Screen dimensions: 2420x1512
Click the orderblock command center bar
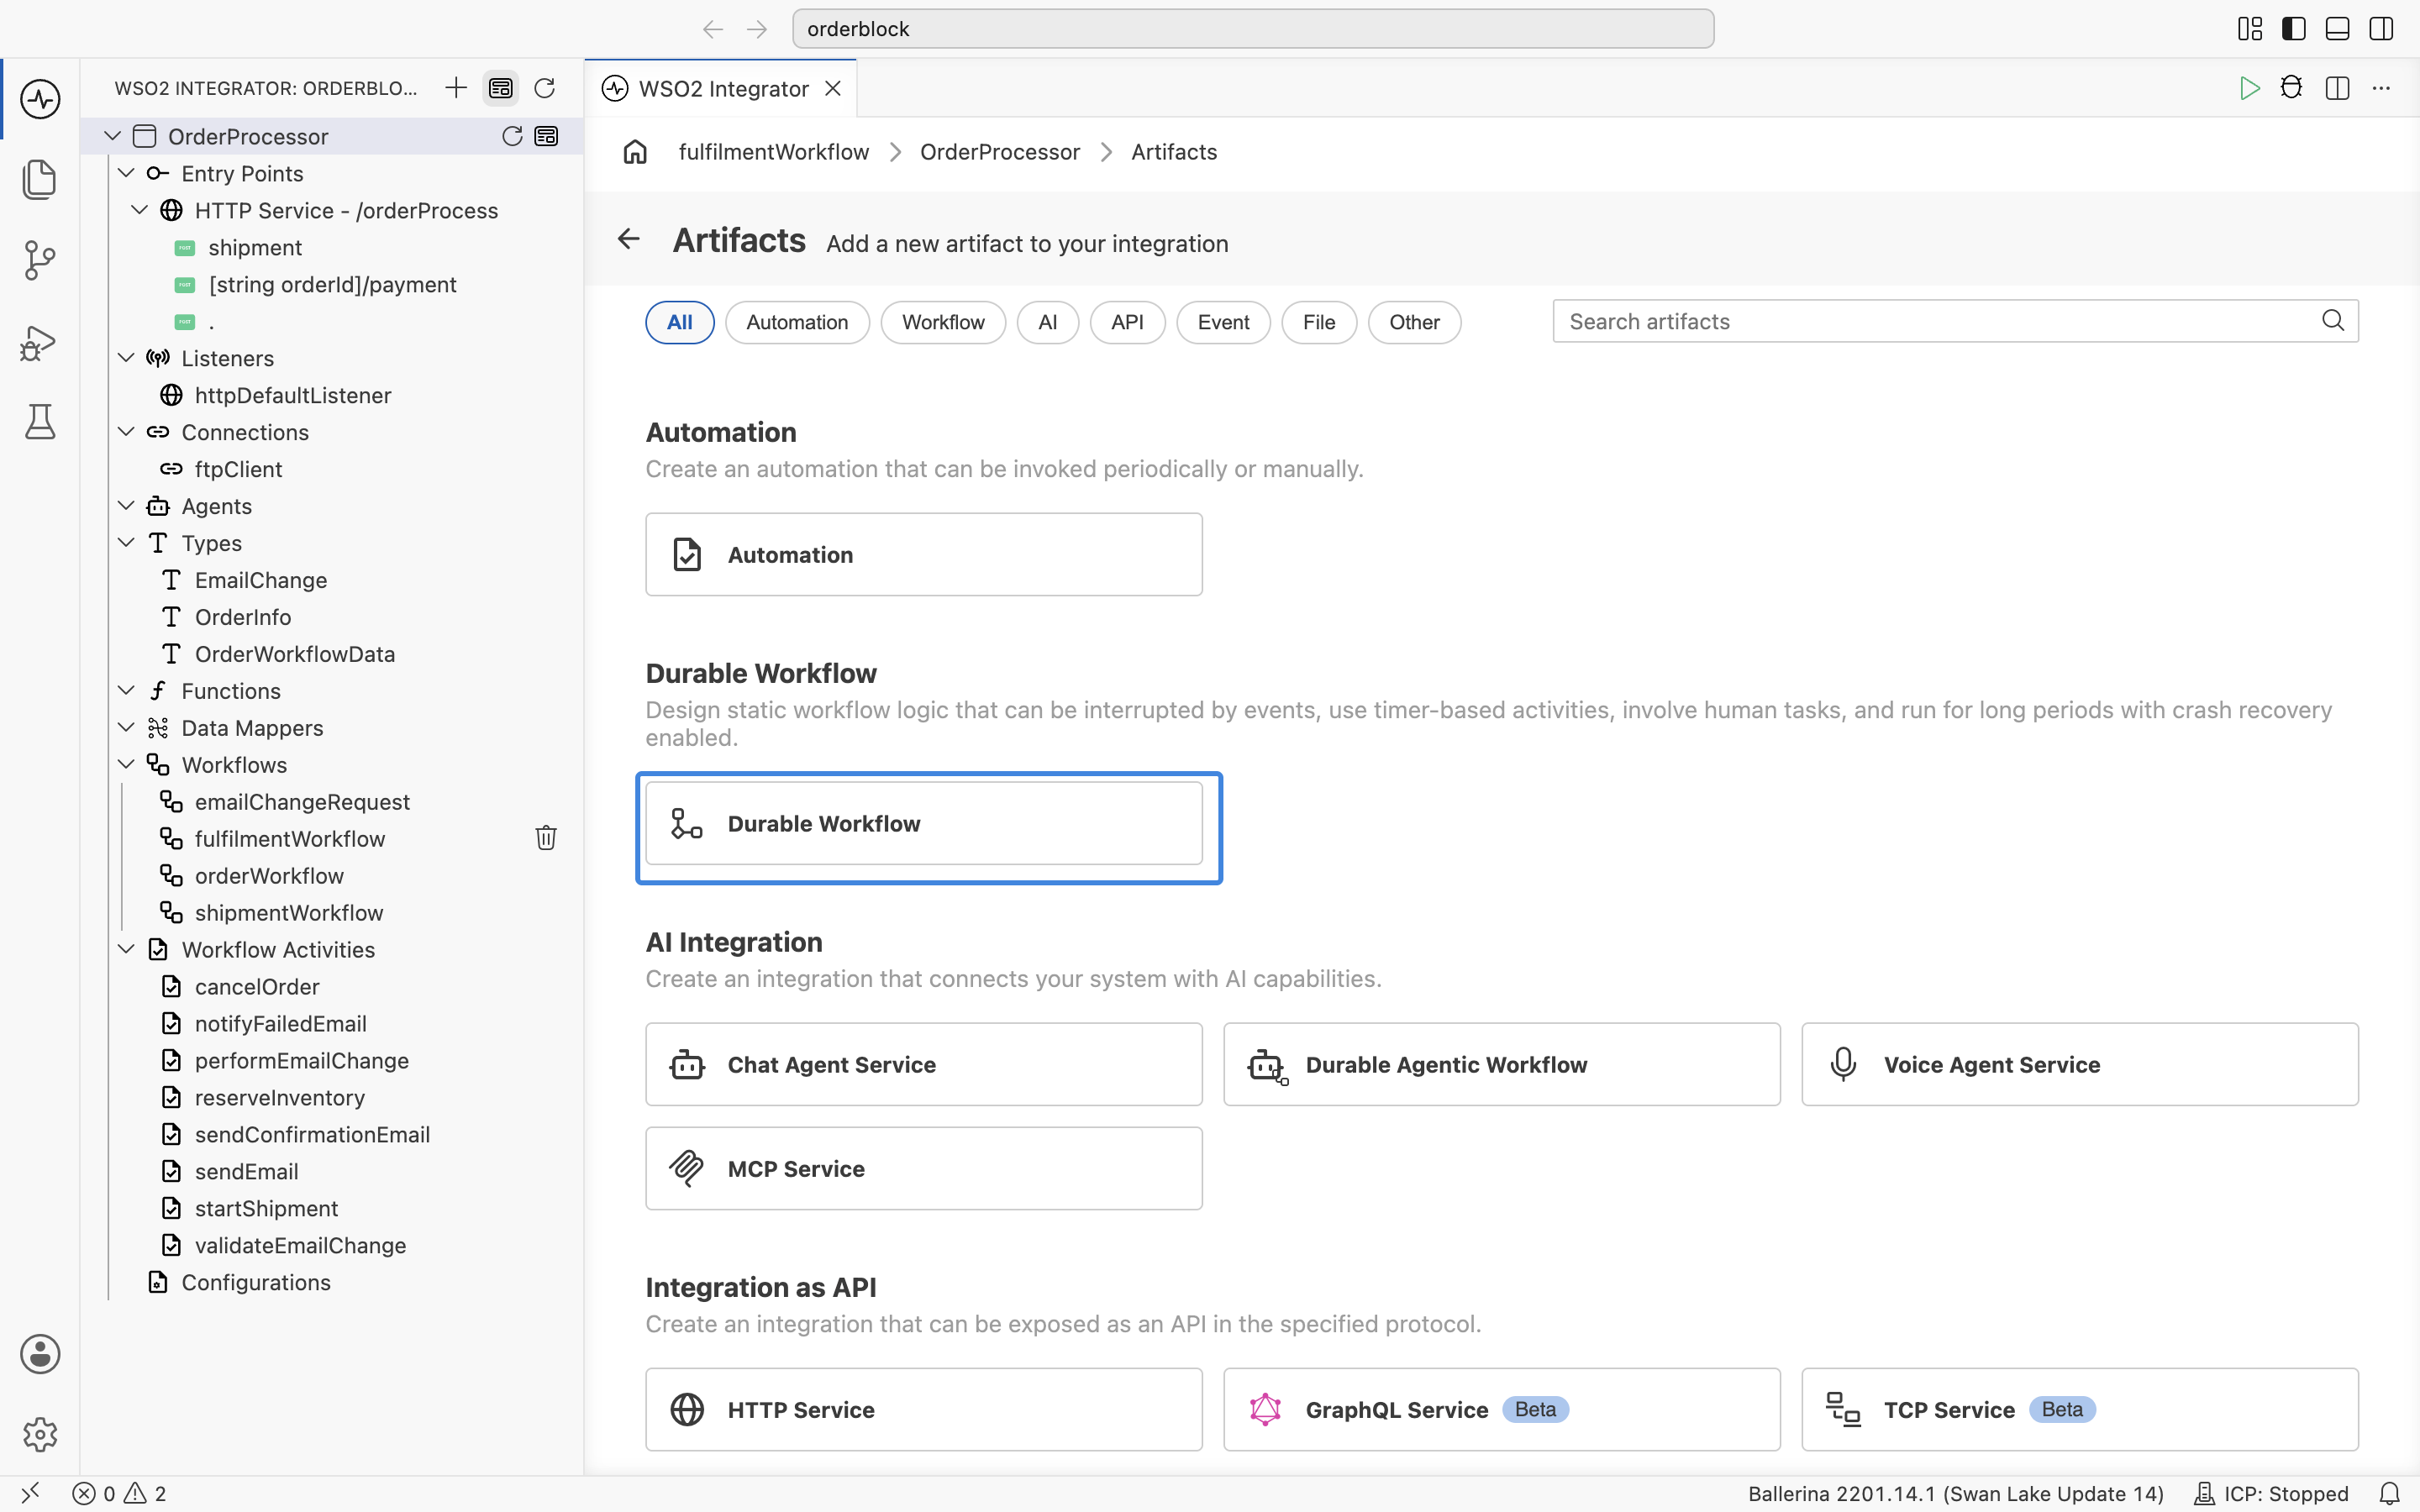pyautogui.click(x=1253, y=29)
